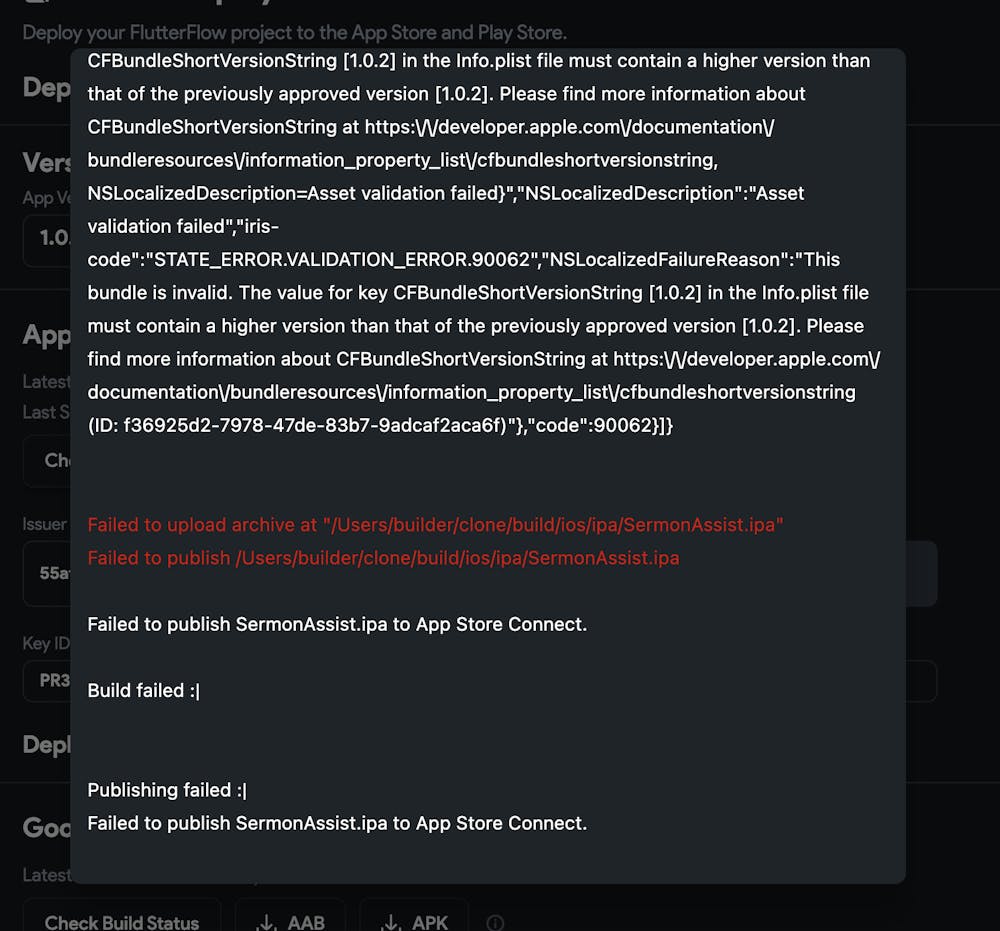The height and width of the screenshot is (931, 1000).
Task: Click the STATE_ERROR.VALIDATION_ERROR.90062 code text
Action: click(x=342, y=260)
